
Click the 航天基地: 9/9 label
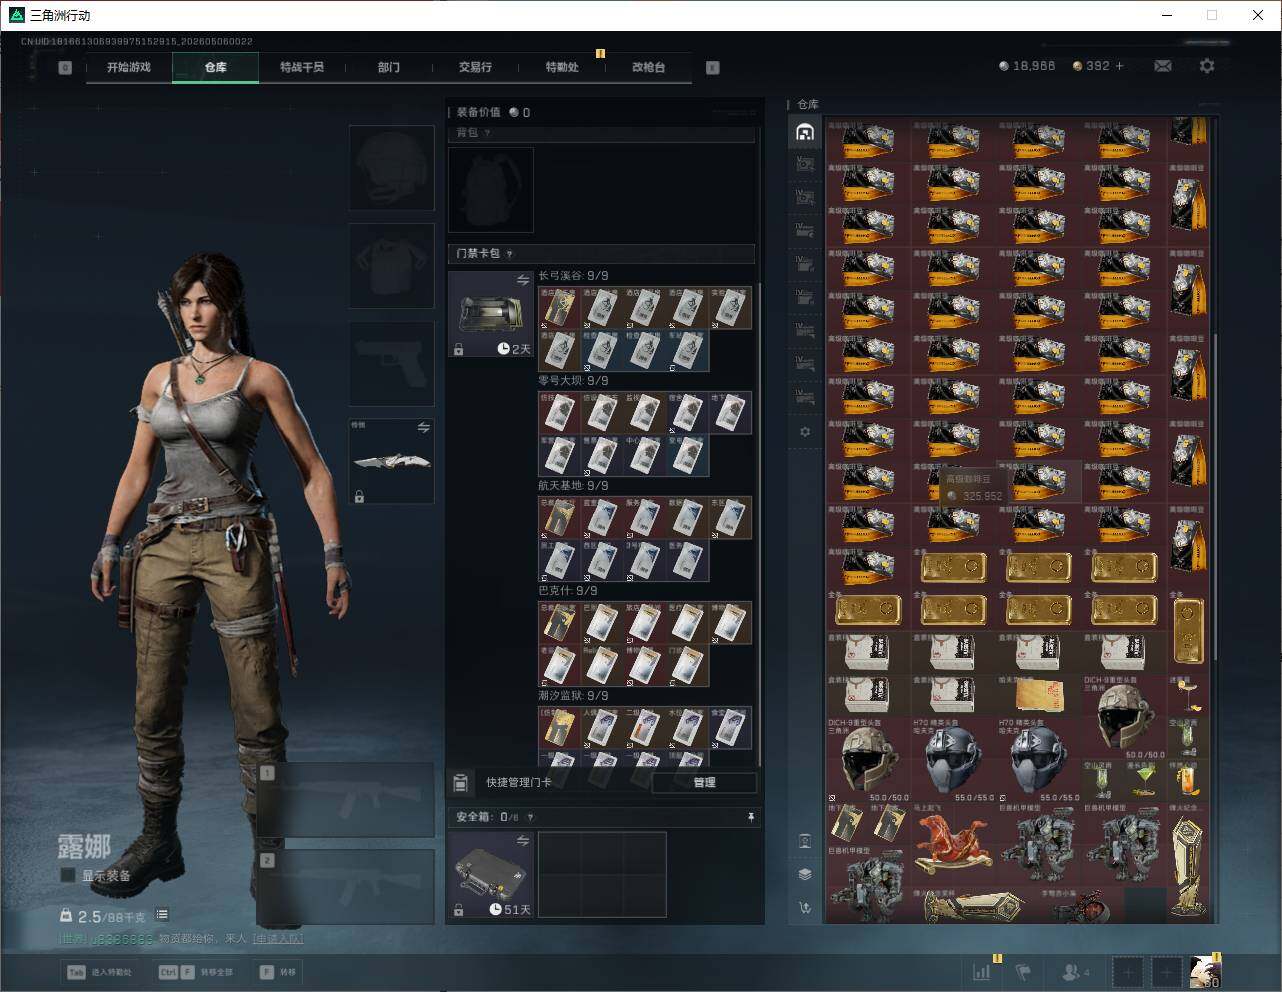coord(573,486)
